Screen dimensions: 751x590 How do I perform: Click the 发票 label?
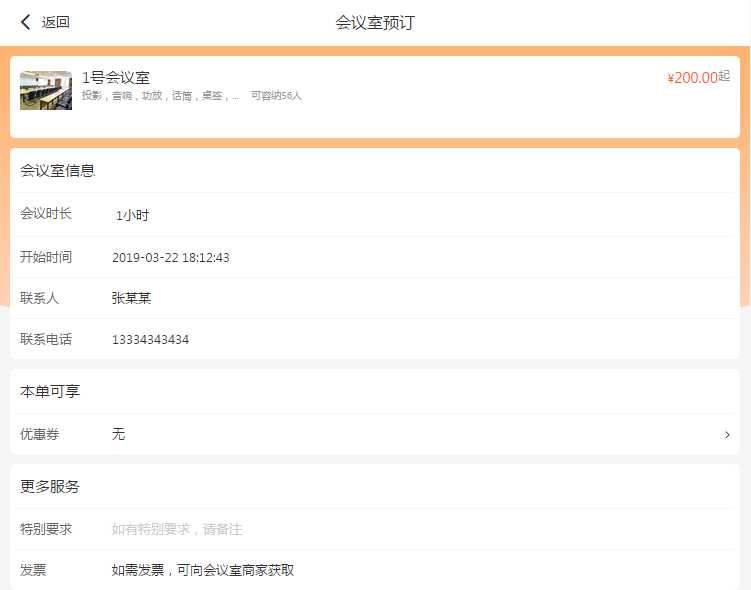point(33,570)
